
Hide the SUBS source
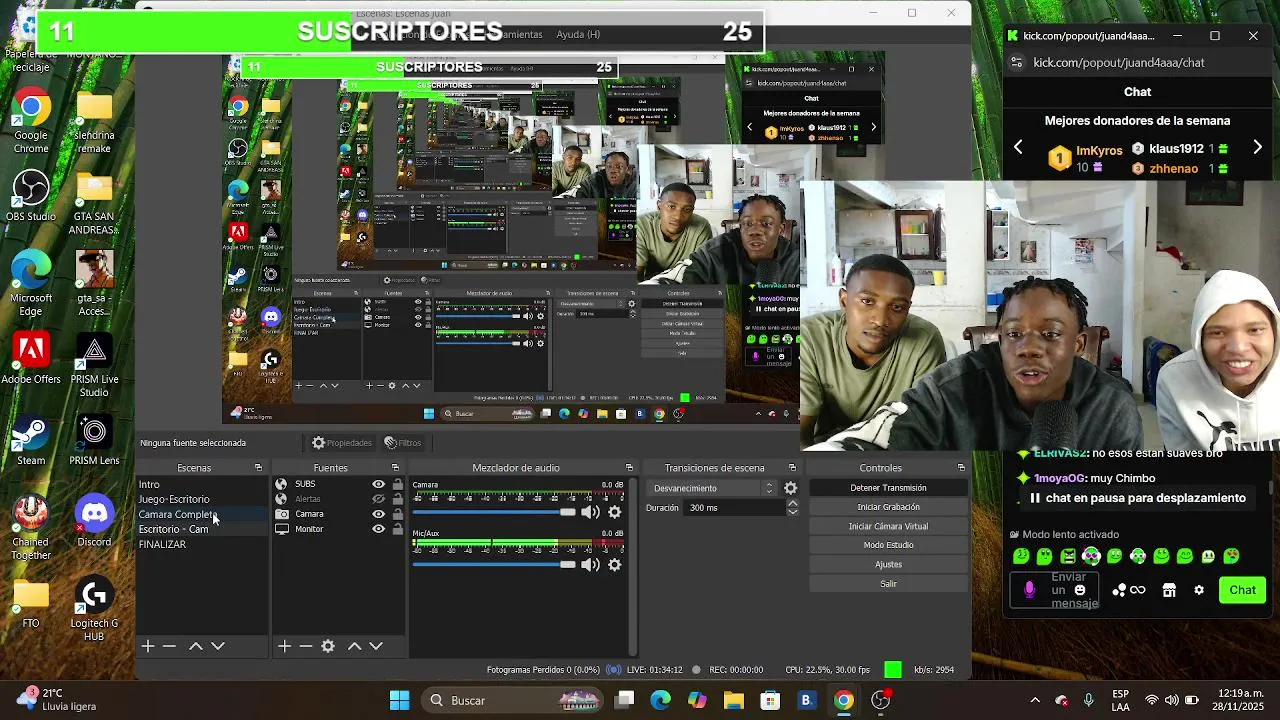click(378, 484)
